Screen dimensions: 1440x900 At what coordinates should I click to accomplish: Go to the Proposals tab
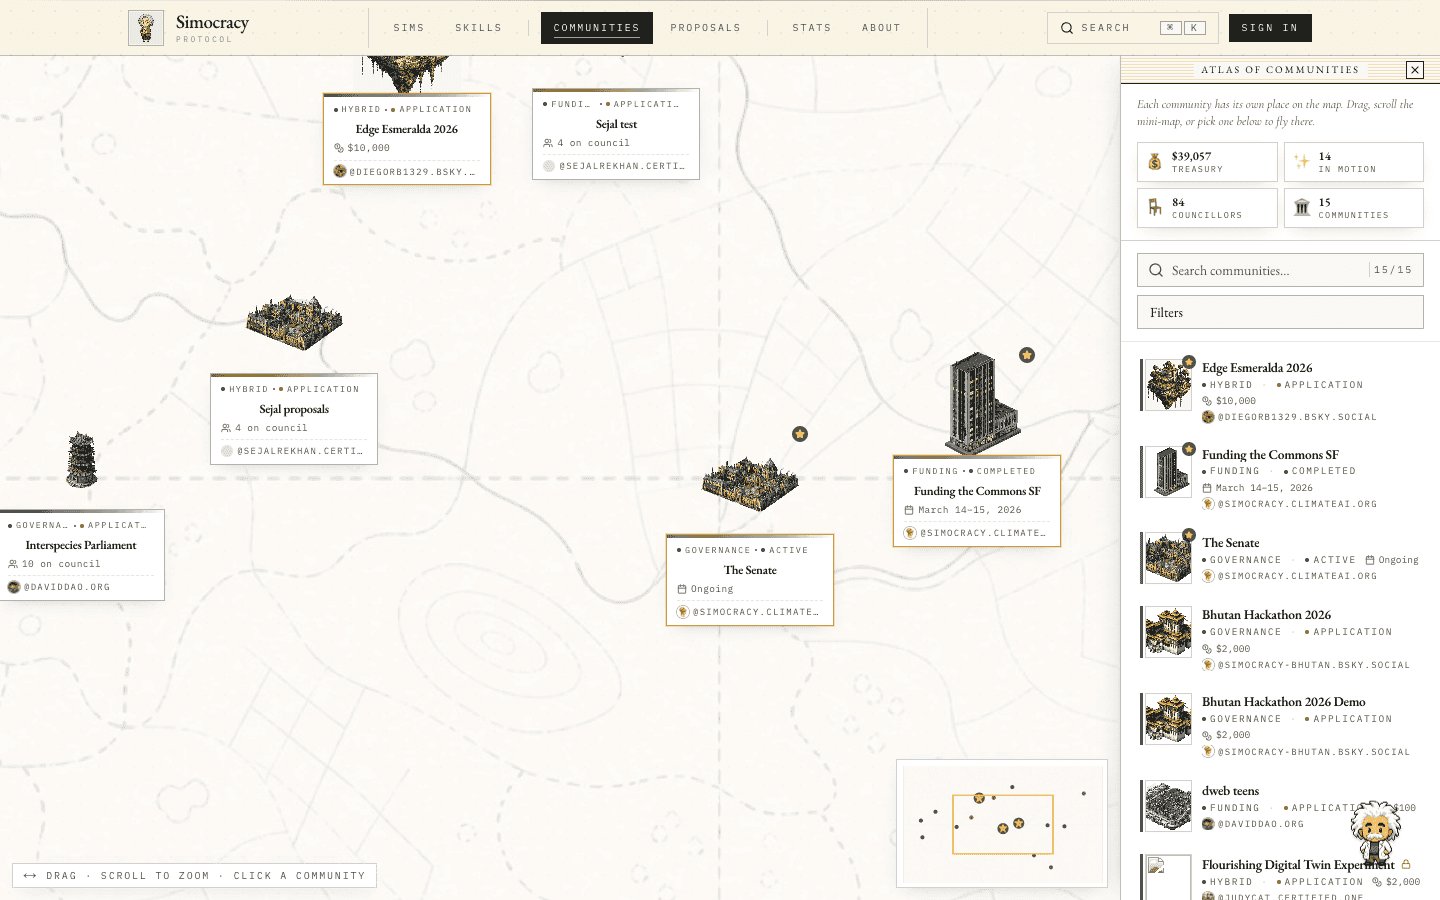[706, 28]
